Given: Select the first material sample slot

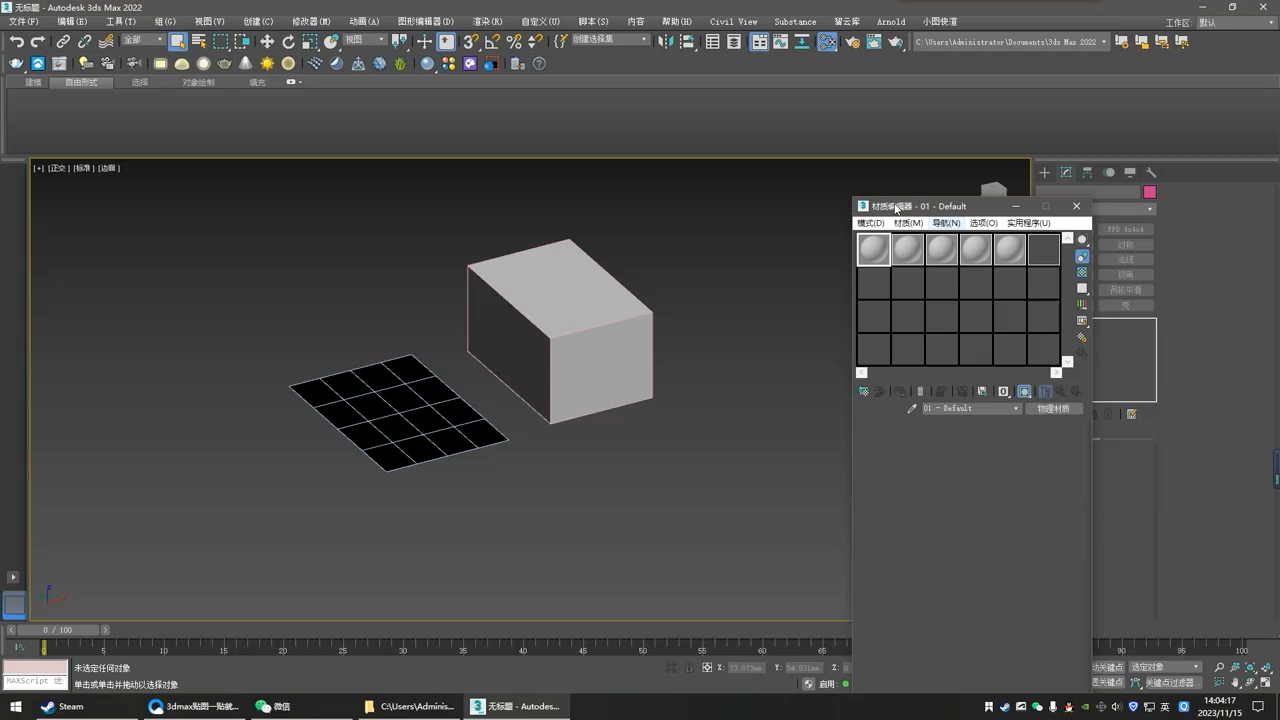Looking at the screenshot, I should [x=874, y=249].
